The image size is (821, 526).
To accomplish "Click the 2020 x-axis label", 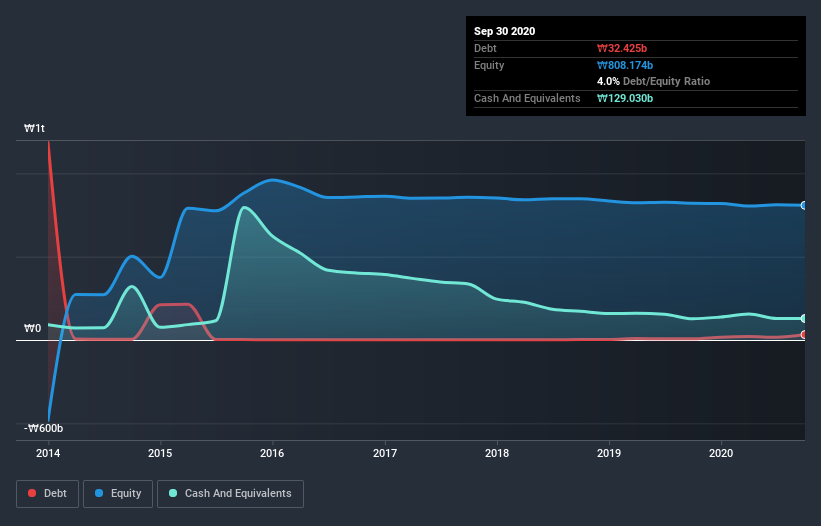I will (x=721, y=453).
